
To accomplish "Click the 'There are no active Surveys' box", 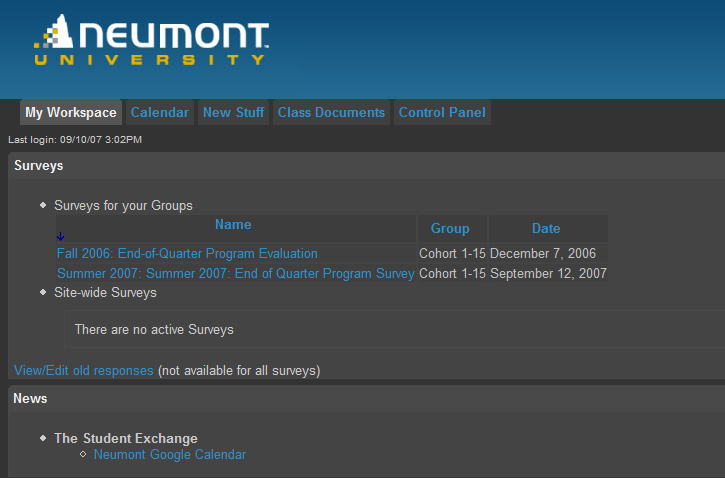I will tap(154, 329).
